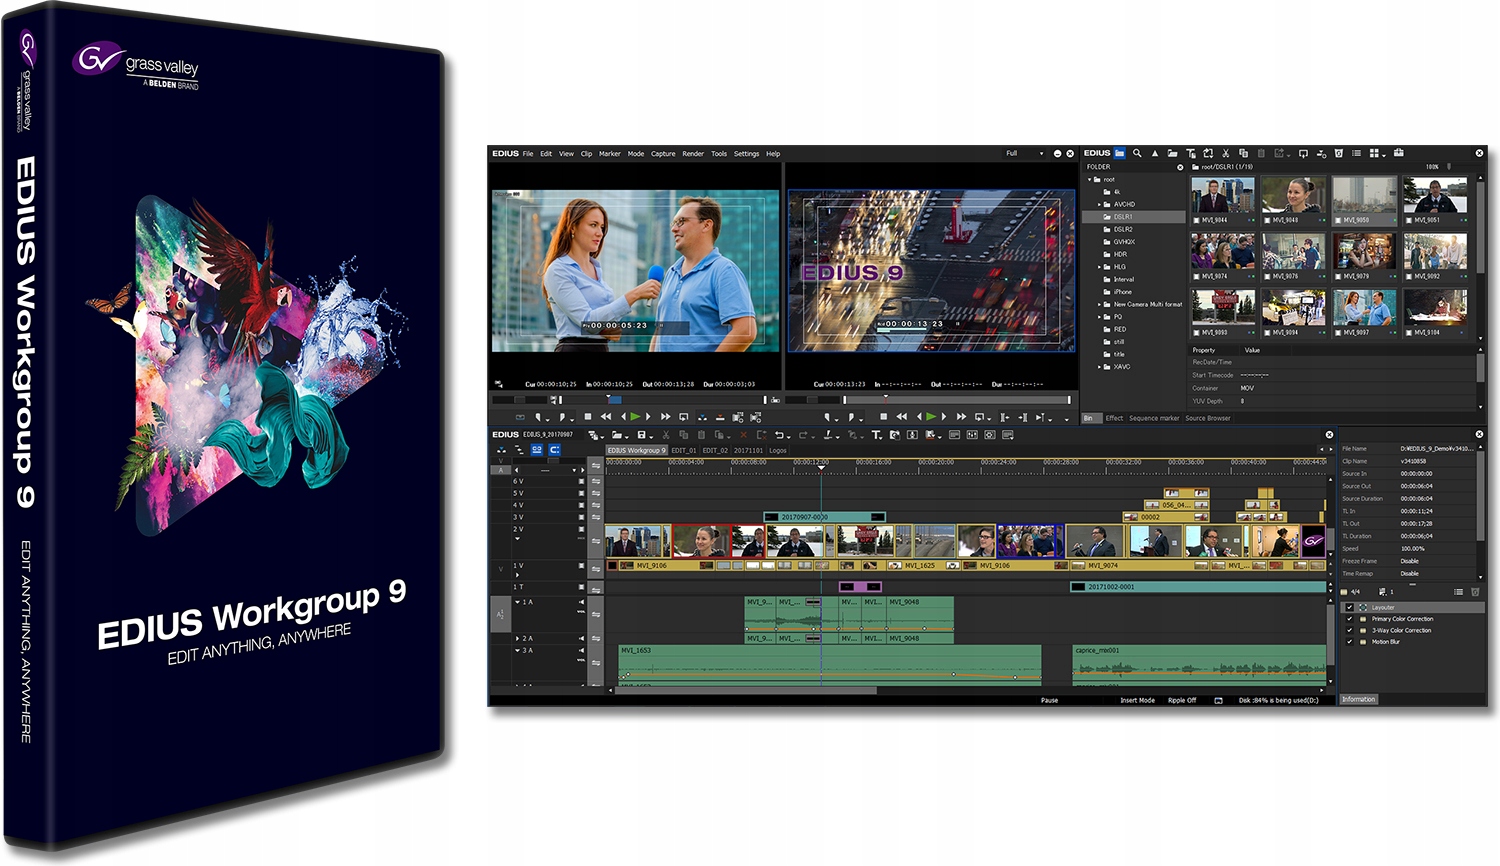This screenshot has width=1500, height=866.
Task: Click the undo arrow in timeline toolbar
Action: 779,435
